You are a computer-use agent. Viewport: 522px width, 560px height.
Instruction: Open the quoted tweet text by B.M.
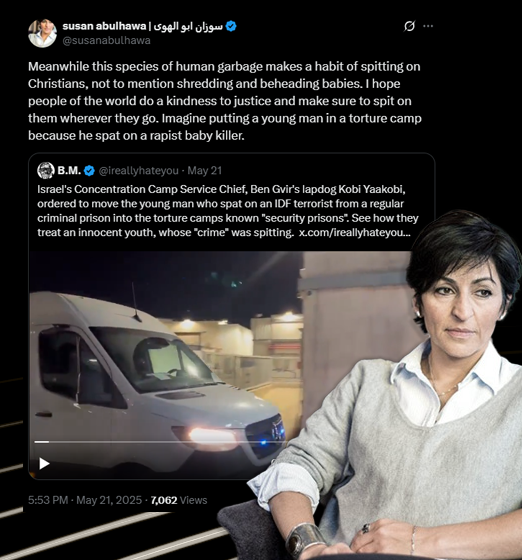(228, 211)
